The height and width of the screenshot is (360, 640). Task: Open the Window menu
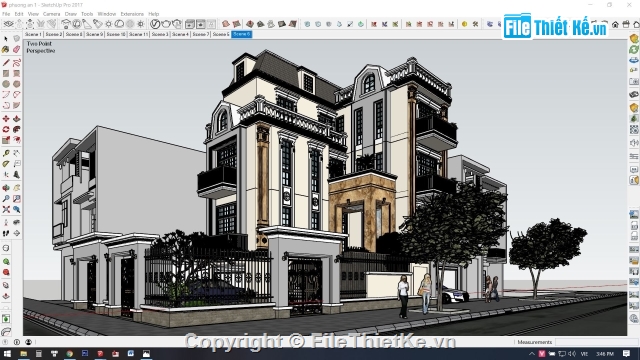[107, 14]
